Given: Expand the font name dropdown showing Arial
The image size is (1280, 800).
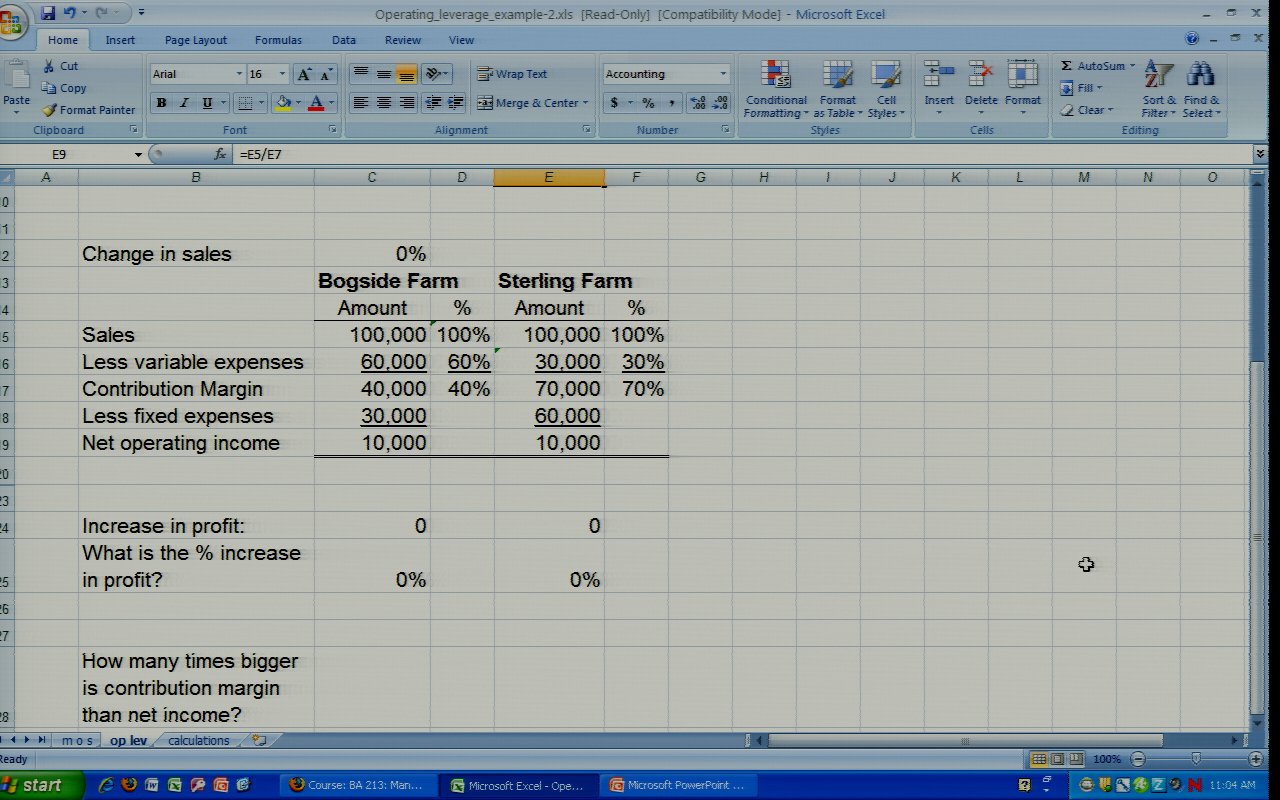Looking at the screenshot, I should 239,74.
